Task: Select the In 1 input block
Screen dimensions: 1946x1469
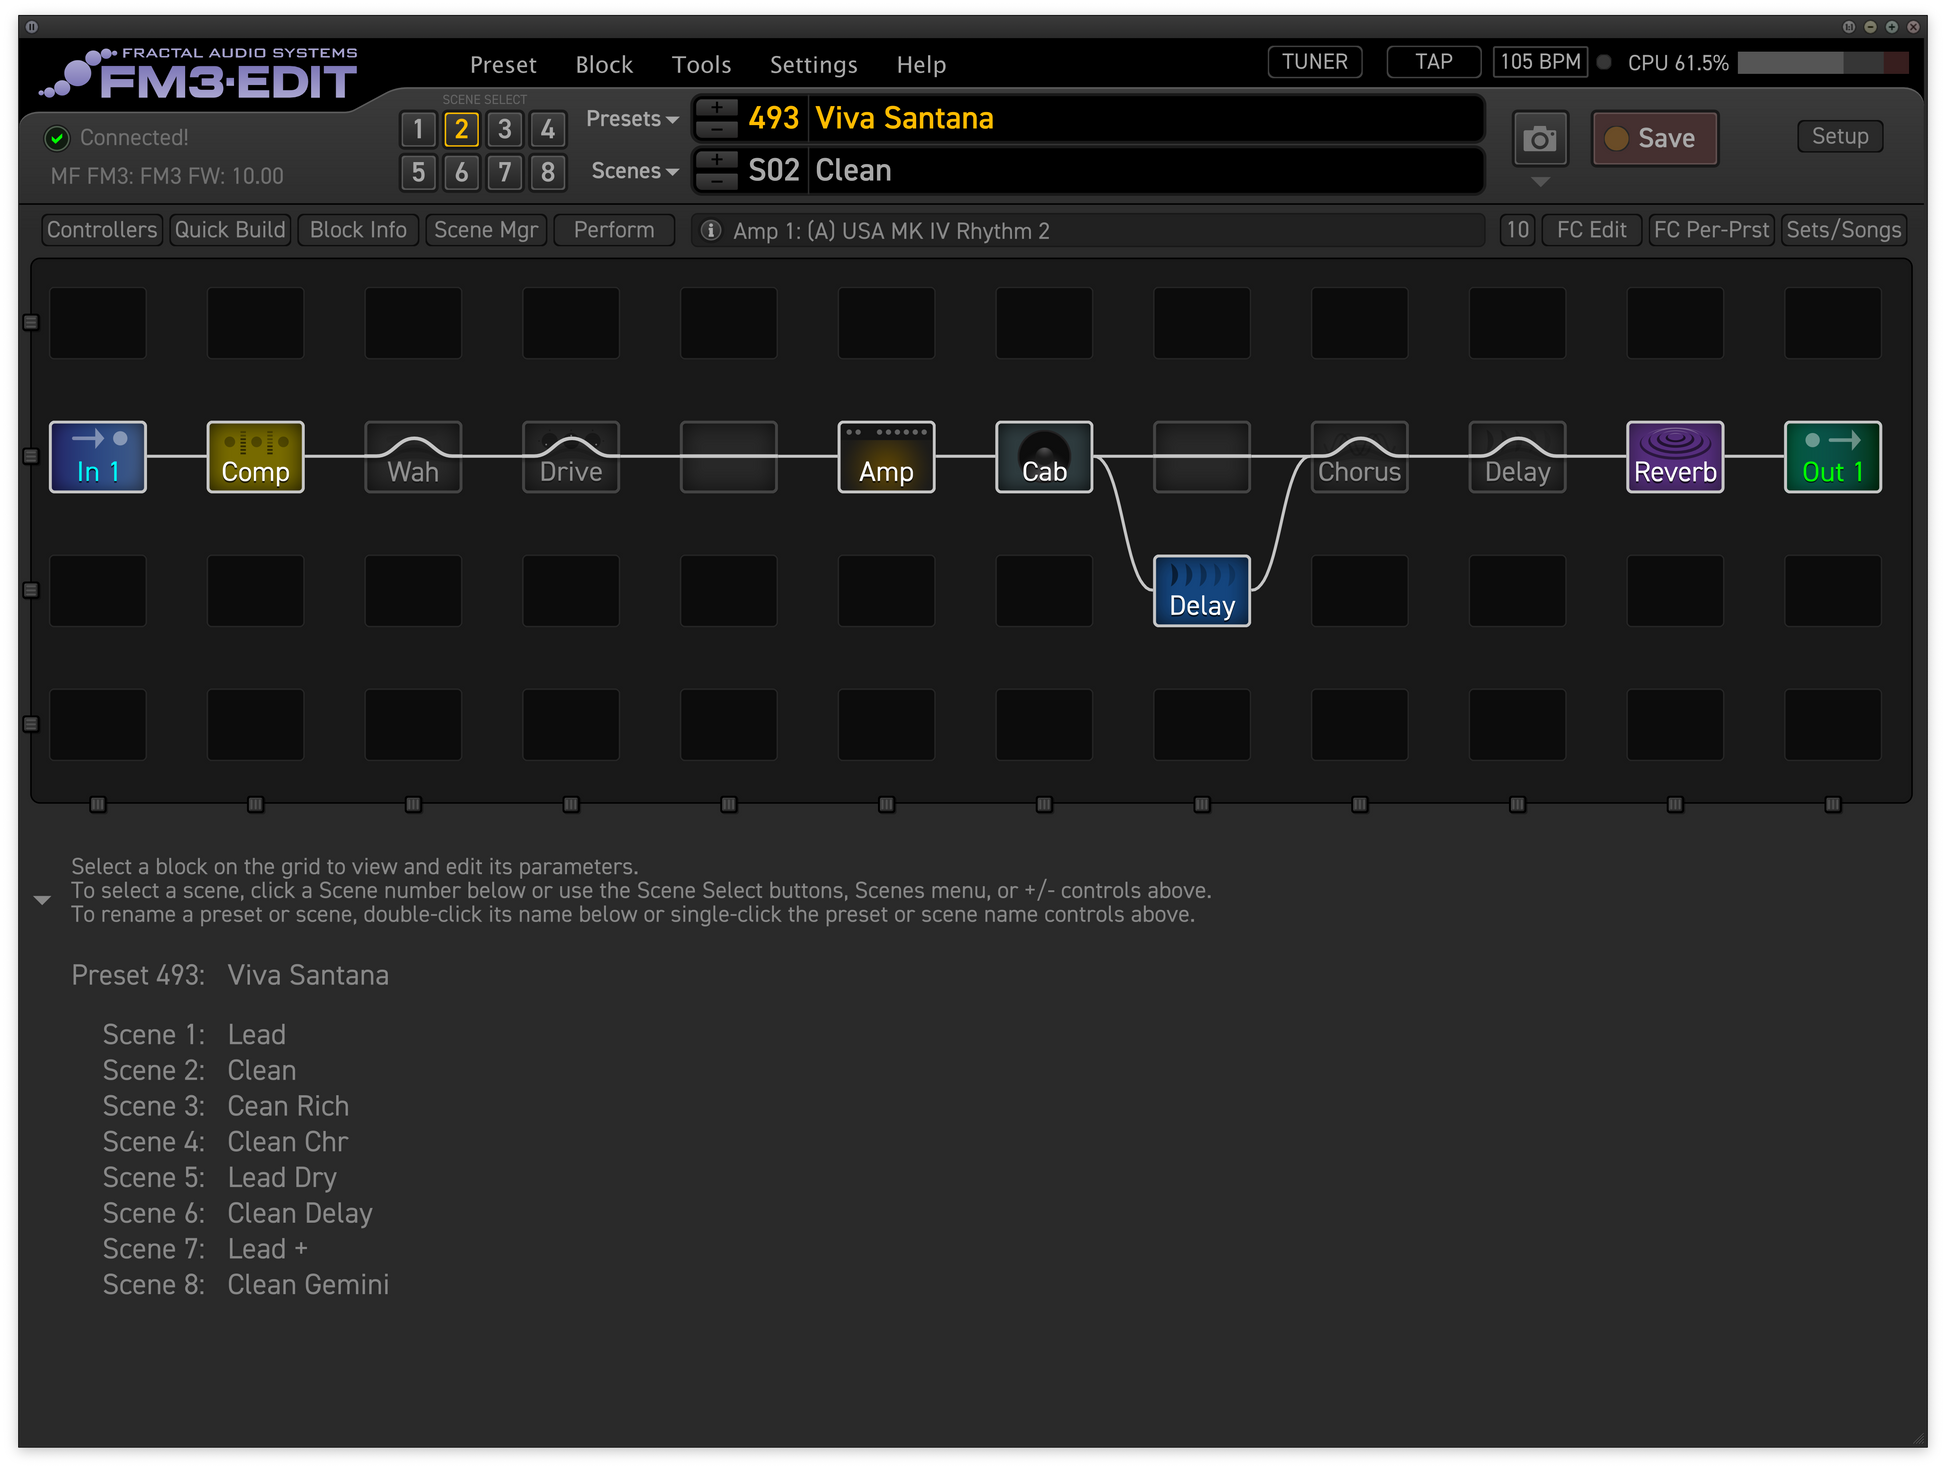Action: 98,457
